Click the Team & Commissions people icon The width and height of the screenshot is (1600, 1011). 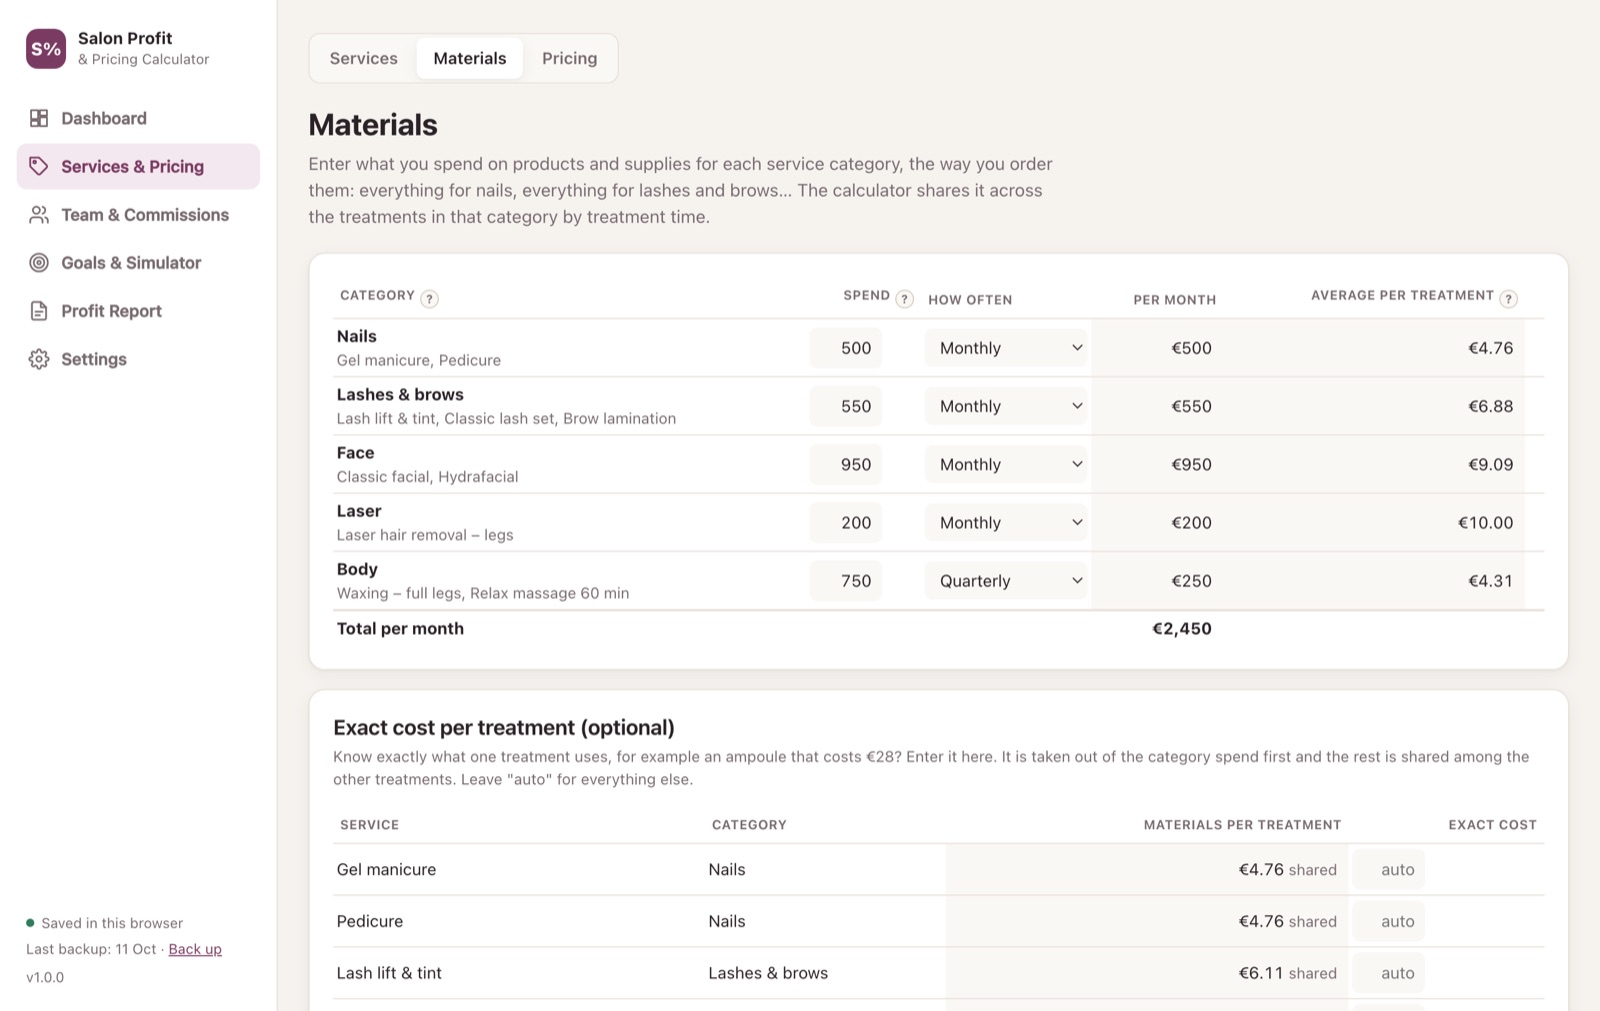pyautogui.click(x=39, y=214)
